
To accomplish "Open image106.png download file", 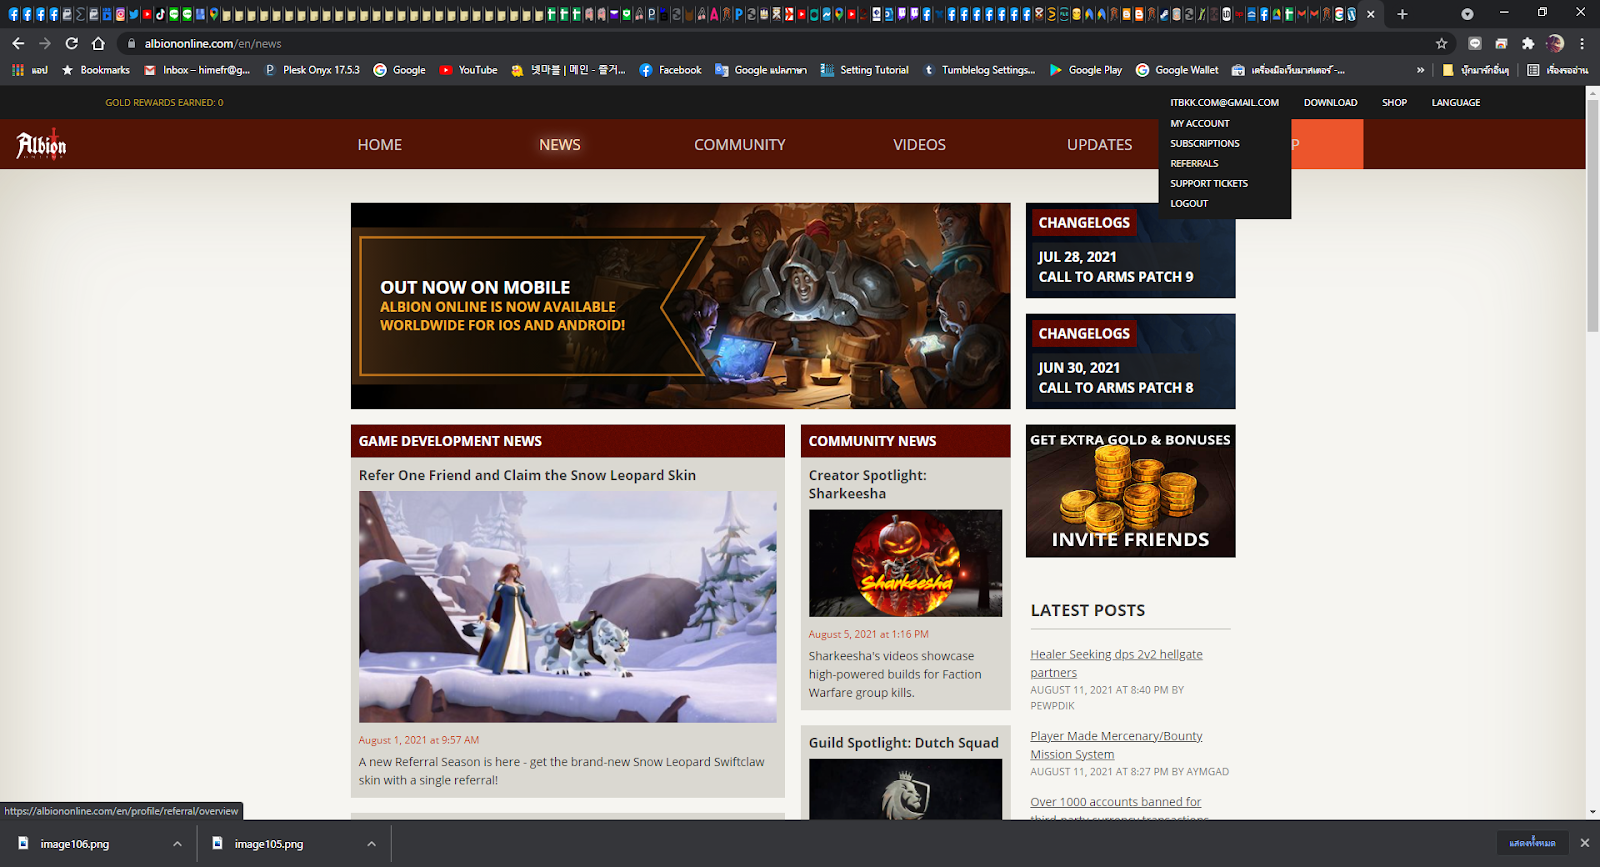I will pos(75,844).
